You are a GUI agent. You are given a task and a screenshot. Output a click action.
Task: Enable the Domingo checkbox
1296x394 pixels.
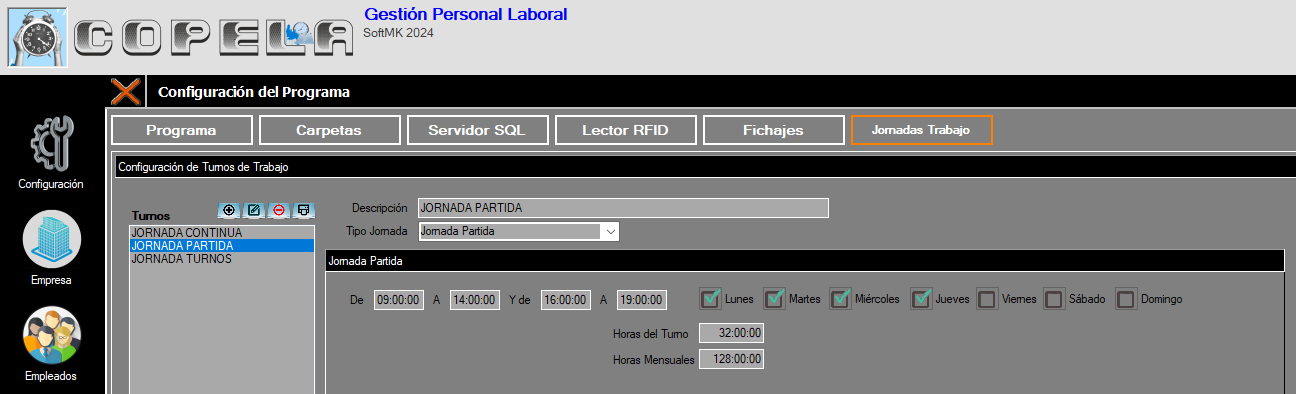click(x=1126, y=299)
